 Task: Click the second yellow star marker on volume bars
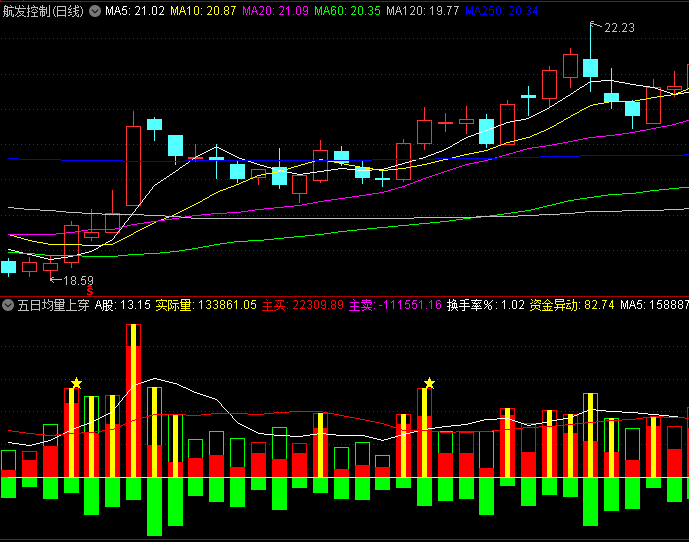pos(429,383)
